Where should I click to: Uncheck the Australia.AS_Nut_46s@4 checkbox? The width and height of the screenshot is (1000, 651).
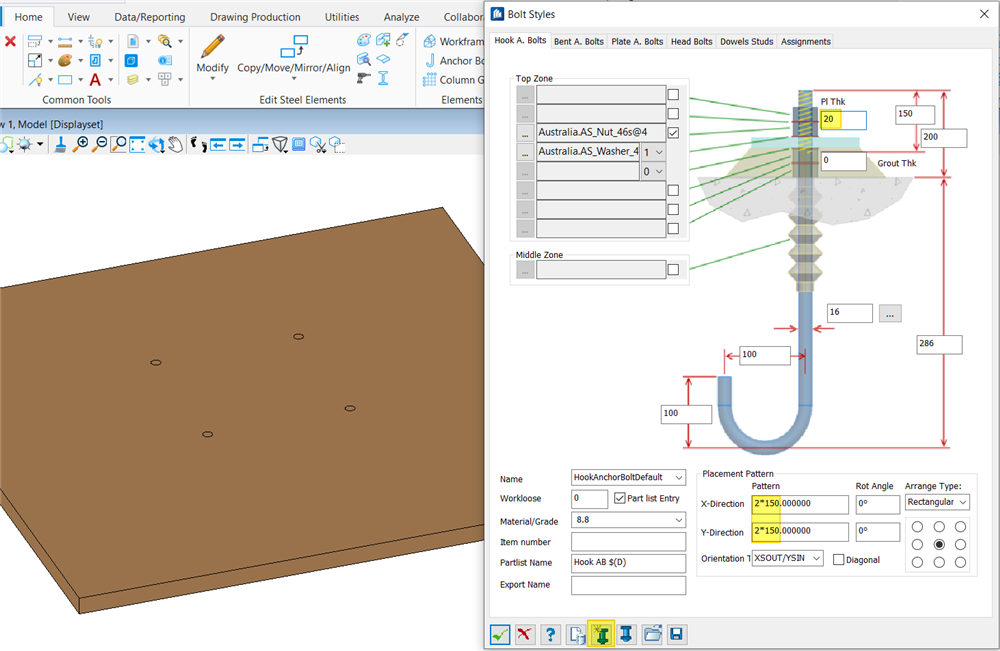click(673, 133)
